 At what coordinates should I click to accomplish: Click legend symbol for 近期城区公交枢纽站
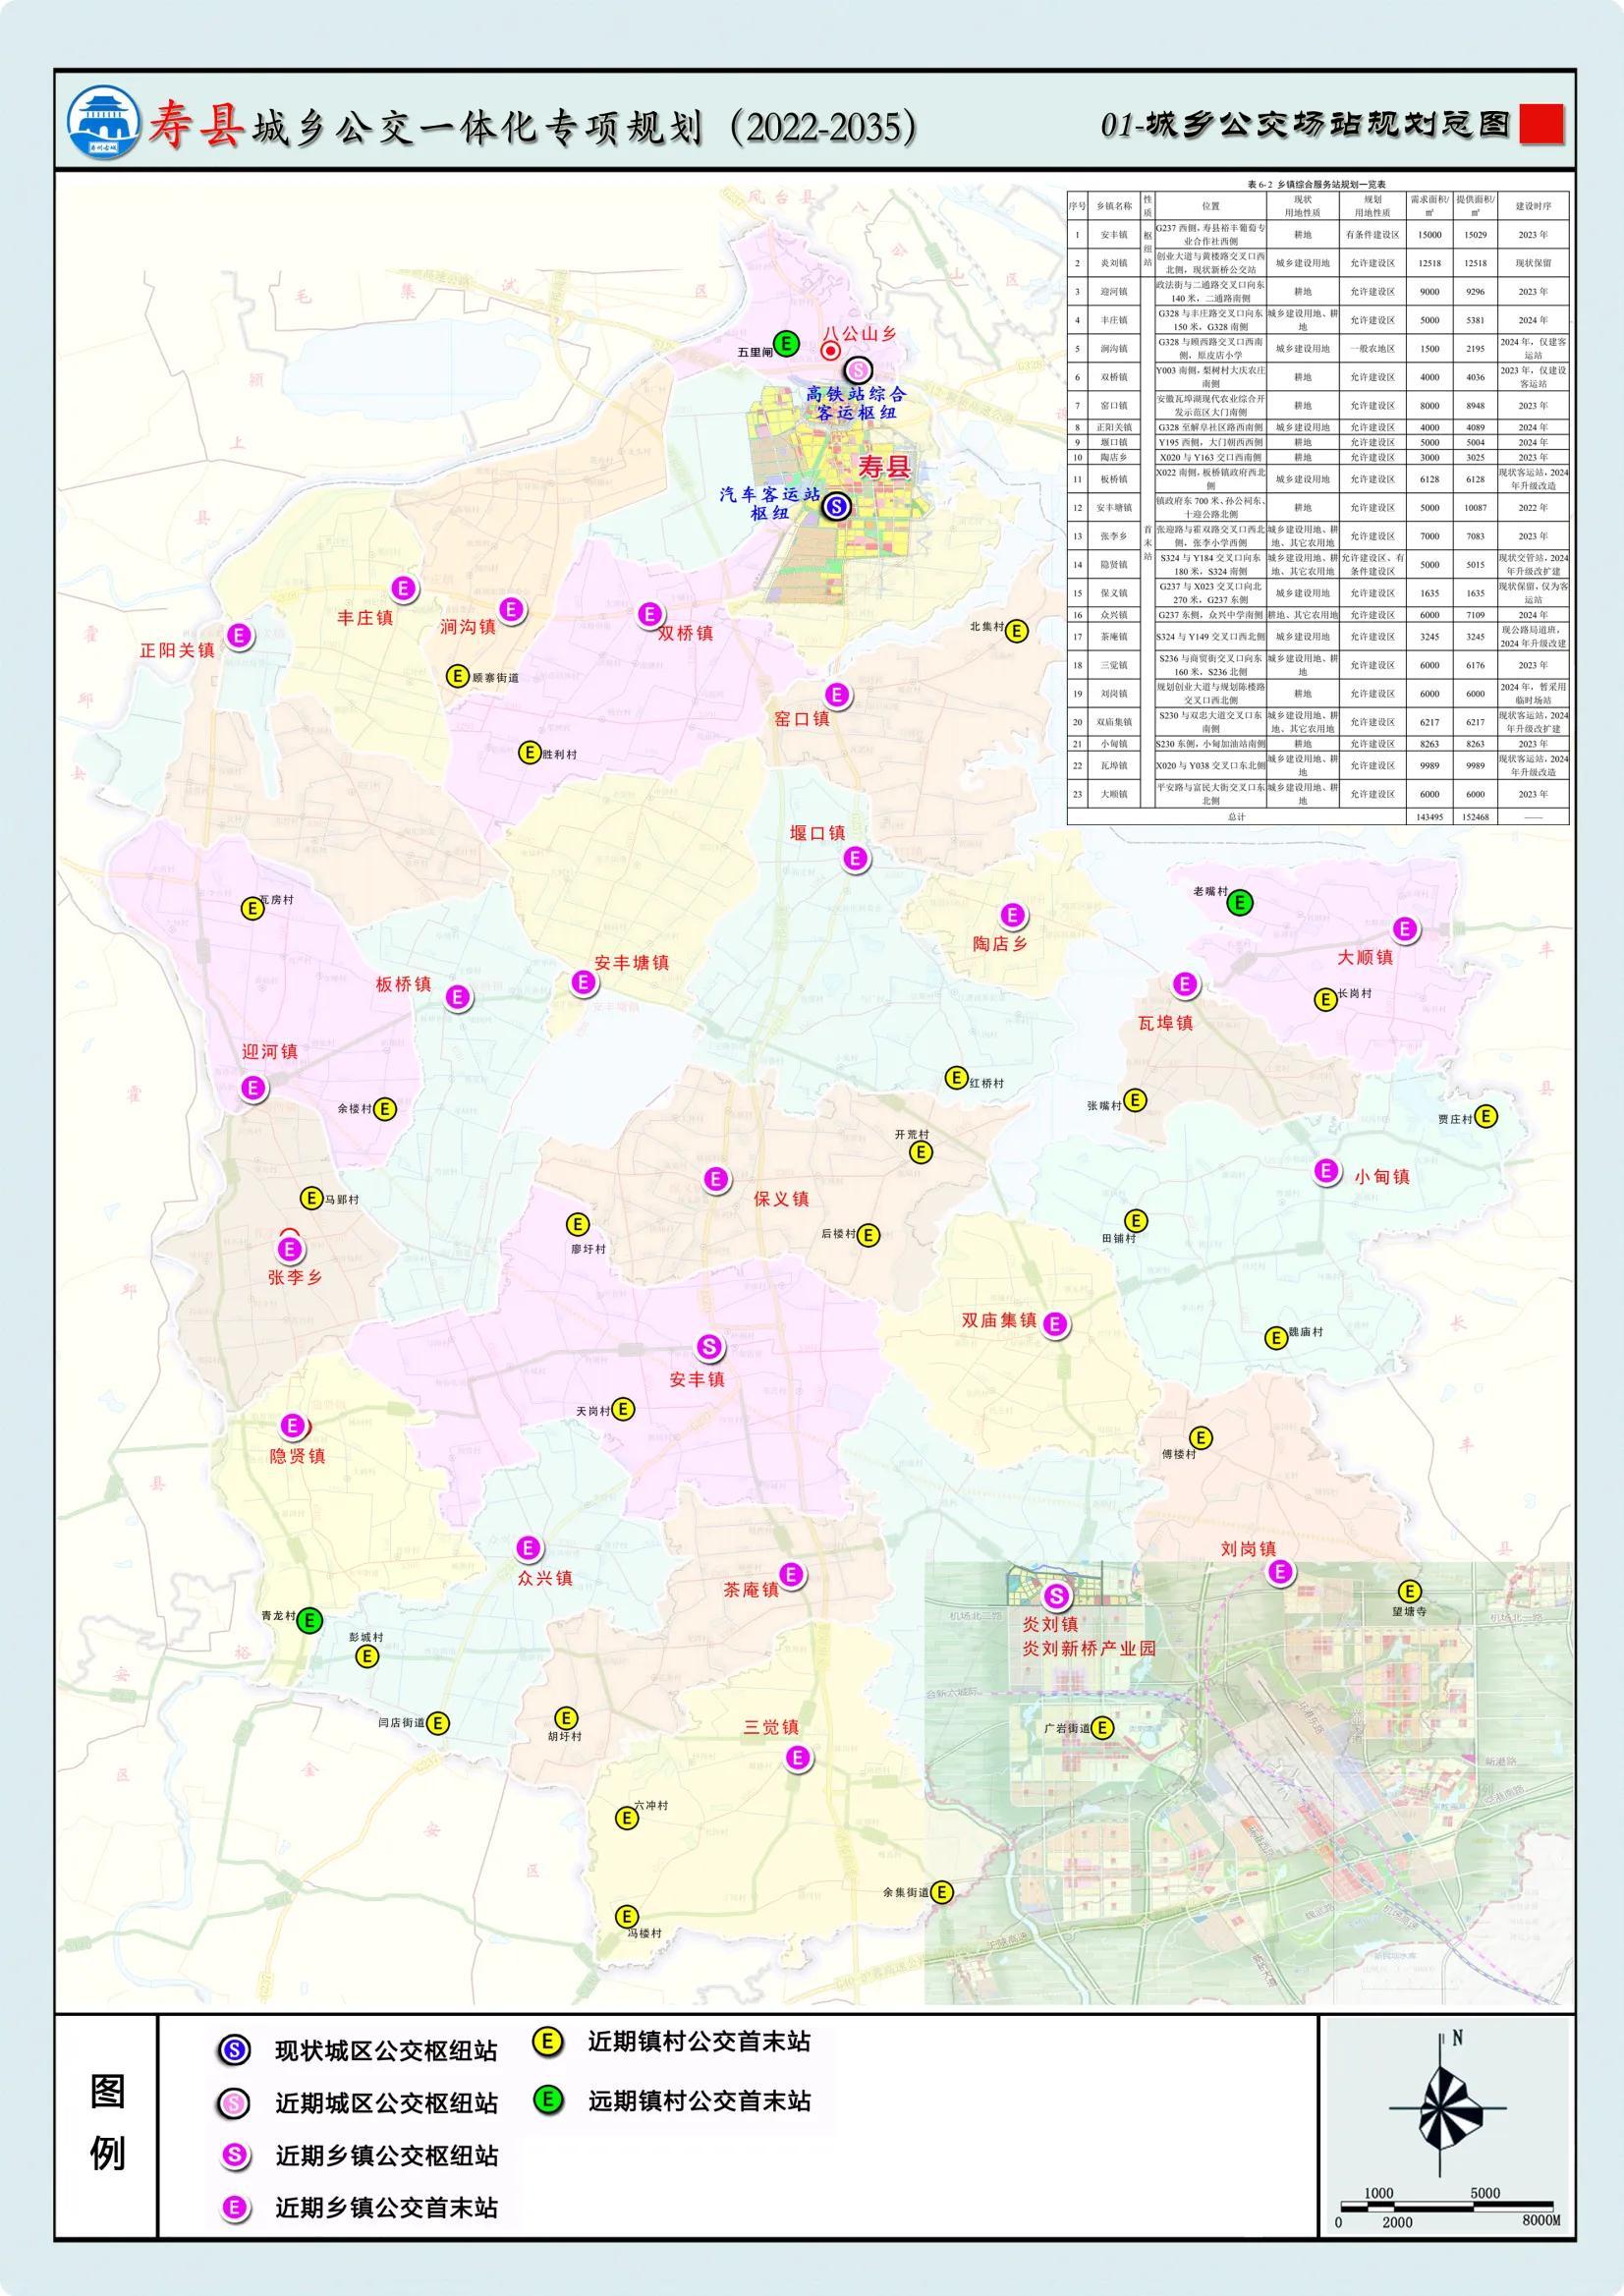pyautogui.click(x=234, y=2103)
